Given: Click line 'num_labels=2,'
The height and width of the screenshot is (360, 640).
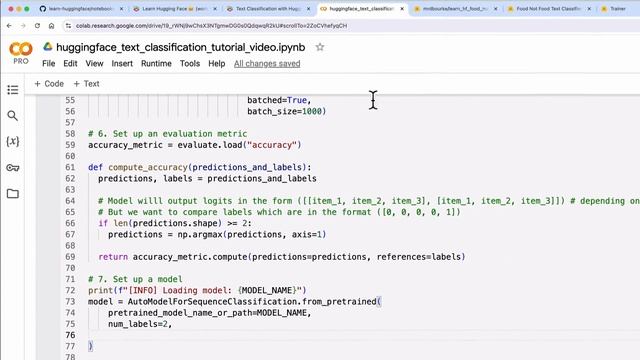Looking at the screenshot, I should pyautogui.click(x=140, y=324).
